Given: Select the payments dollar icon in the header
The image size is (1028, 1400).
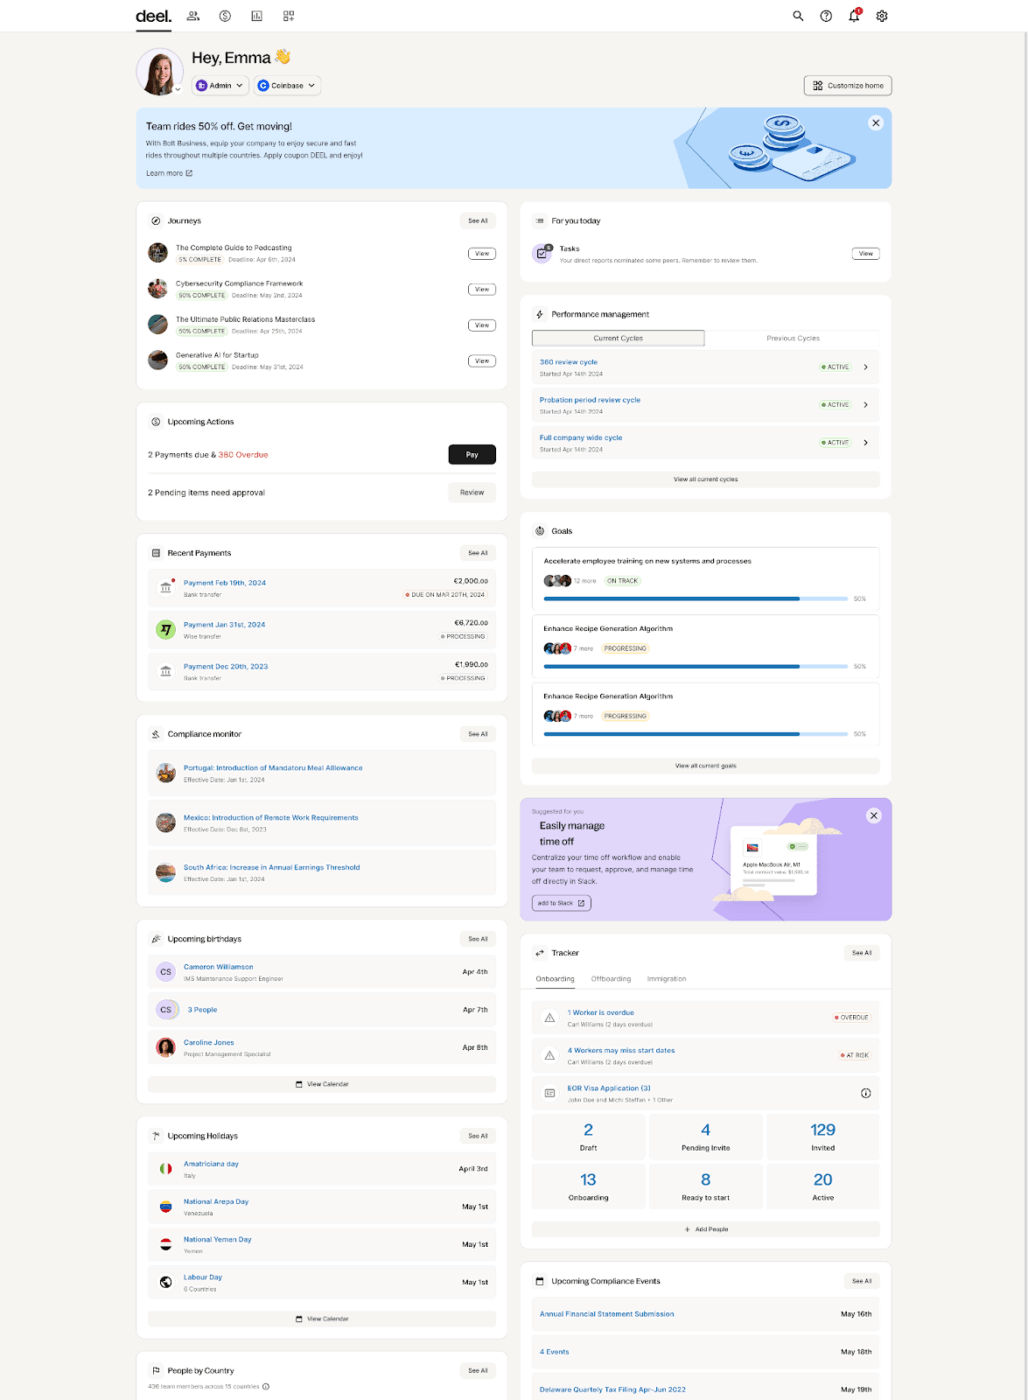Looking at the screenshot, I should 225,16.
